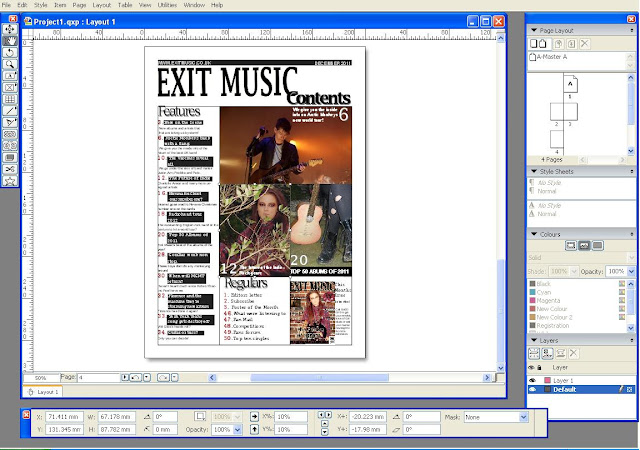The image size is (640, 450).
Task: Click the Move Item to Layer icon
Action: point(547,353)
